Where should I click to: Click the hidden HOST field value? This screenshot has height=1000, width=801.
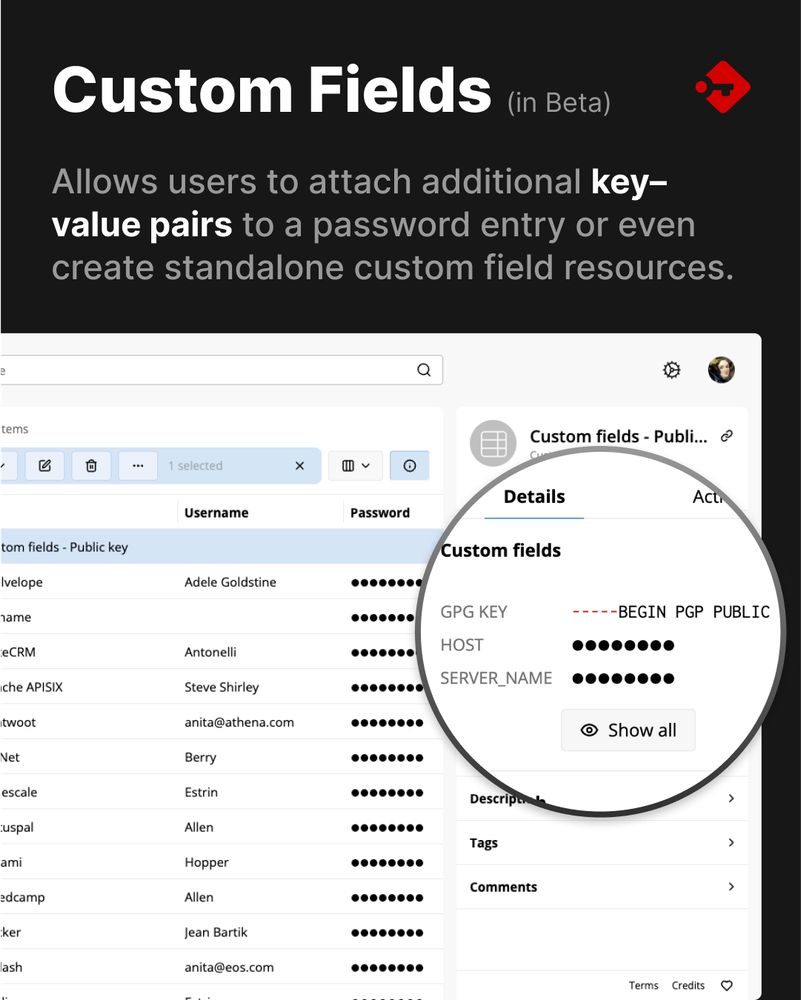point(623,645)
